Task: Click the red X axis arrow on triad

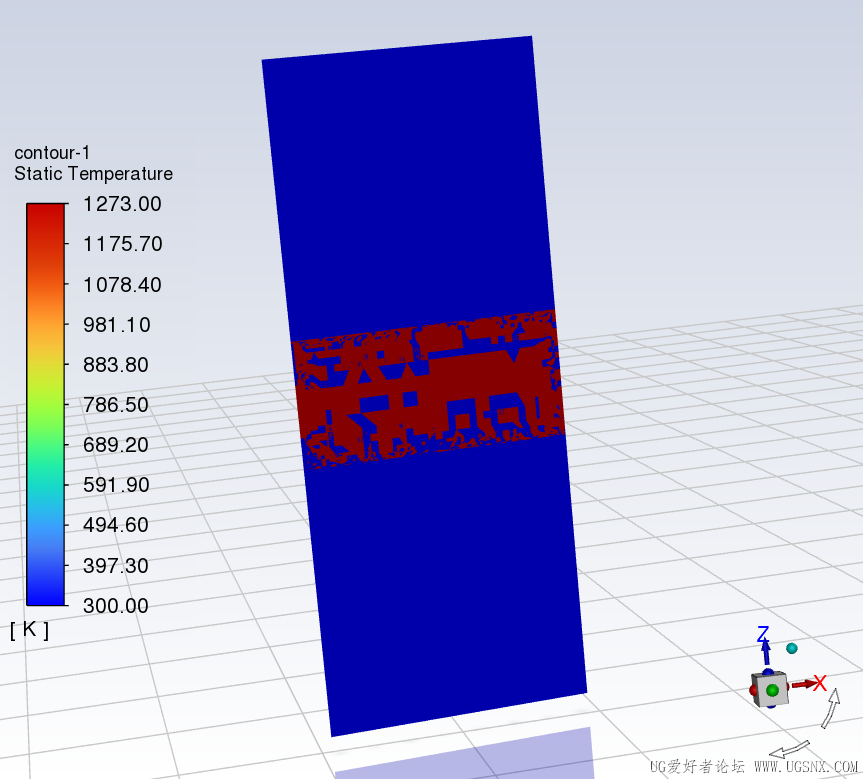Action: tap(803, 684)
